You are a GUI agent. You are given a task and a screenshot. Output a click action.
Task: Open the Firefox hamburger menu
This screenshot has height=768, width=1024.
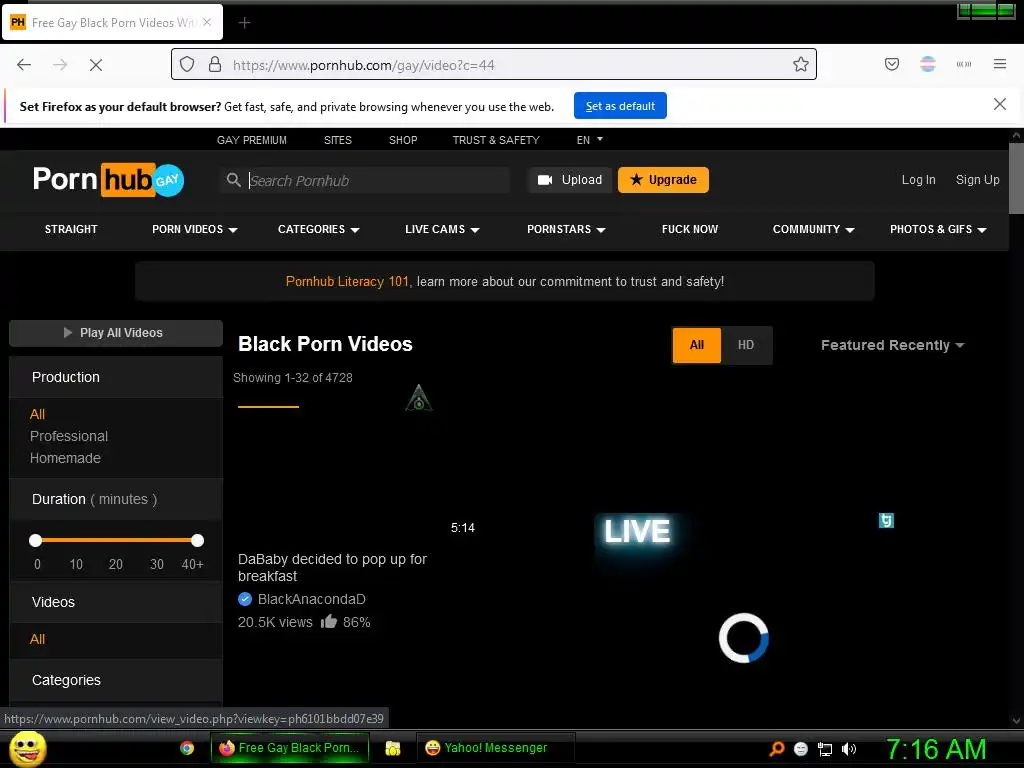pos(1000,64)
